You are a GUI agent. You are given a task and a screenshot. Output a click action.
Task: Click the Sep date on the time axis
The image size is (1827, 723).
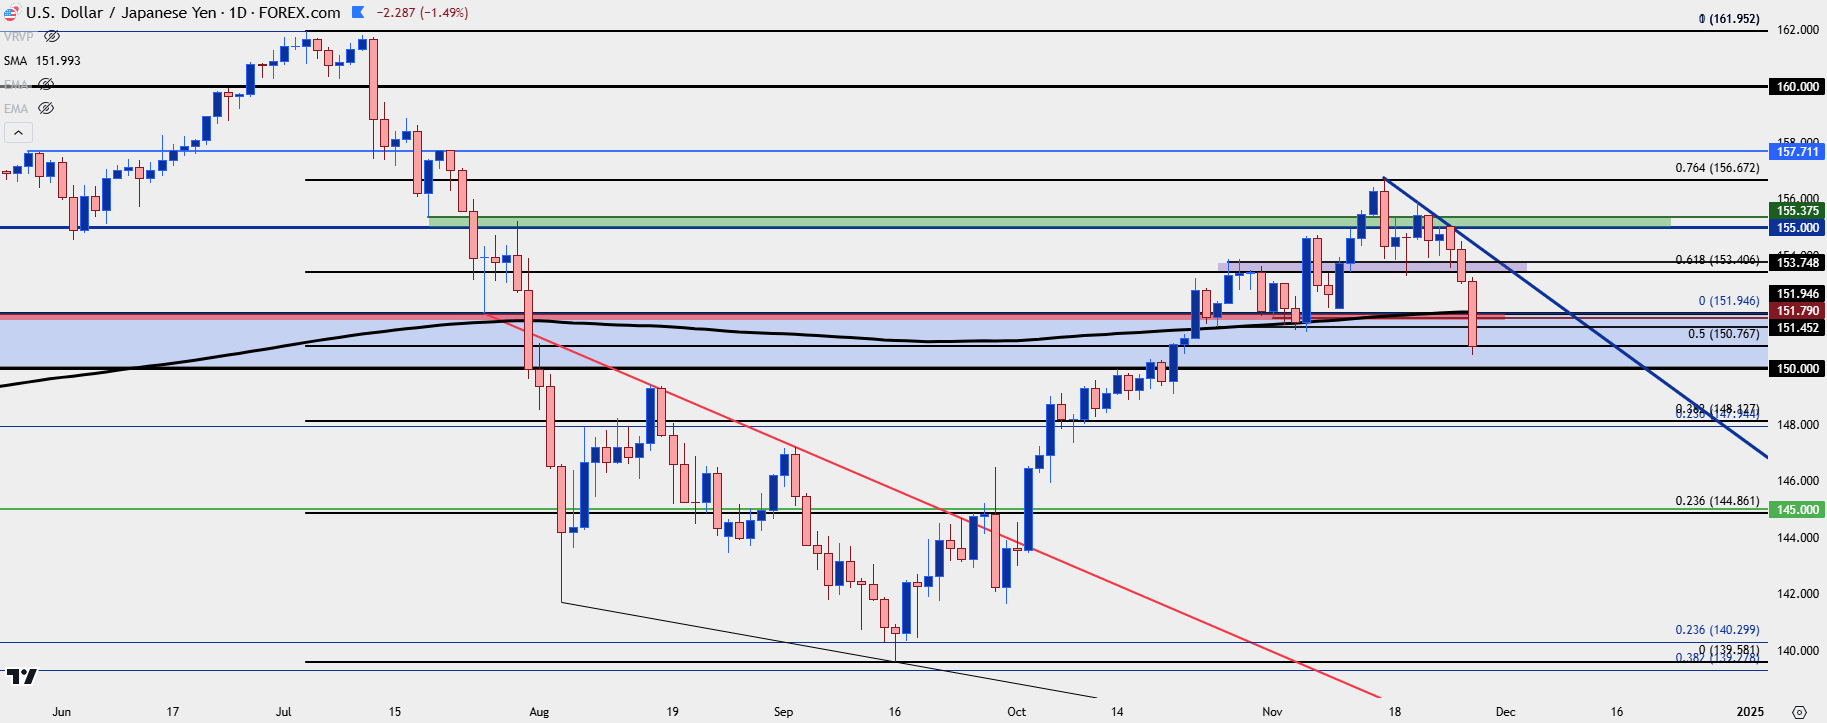click(783, 712)
